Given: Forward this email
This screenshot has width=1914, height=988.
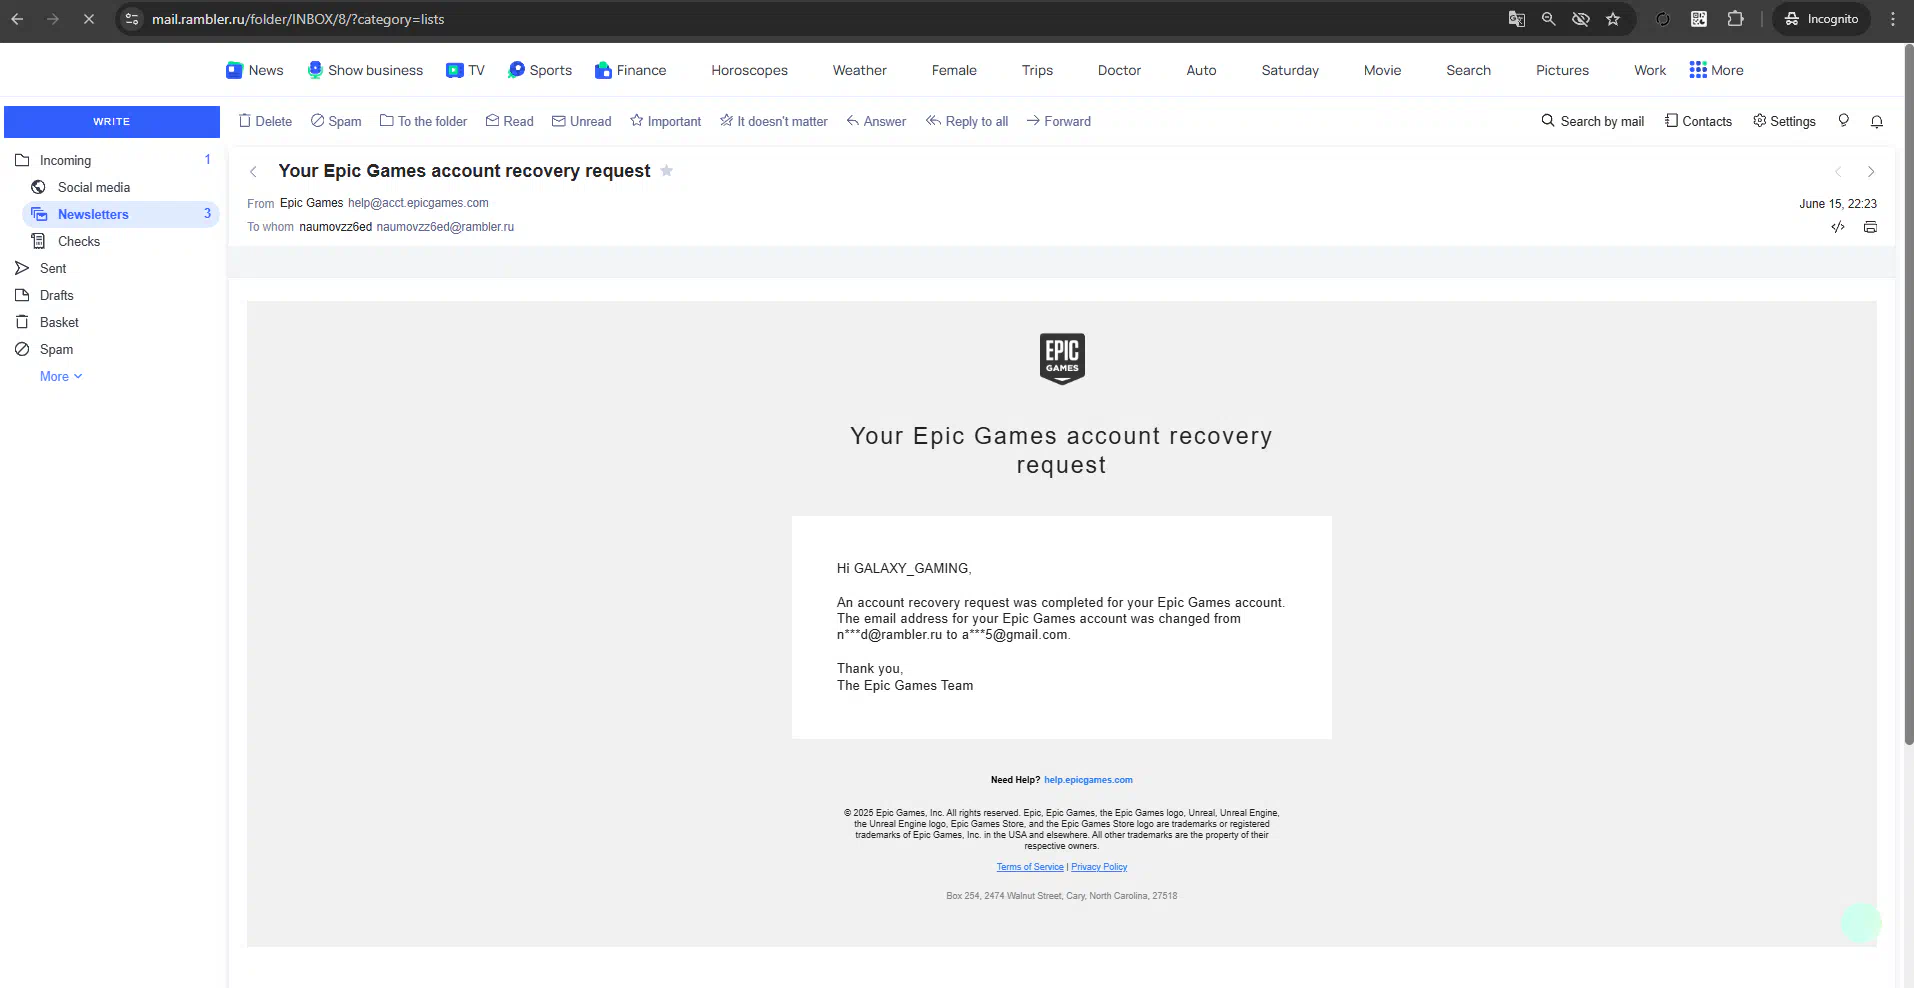Looking at the screenshot, I should pos(1058,121).
